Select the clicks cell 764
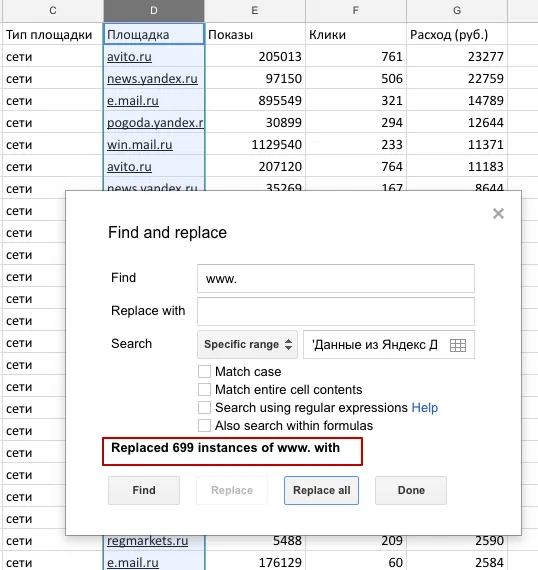 point(356,166)
